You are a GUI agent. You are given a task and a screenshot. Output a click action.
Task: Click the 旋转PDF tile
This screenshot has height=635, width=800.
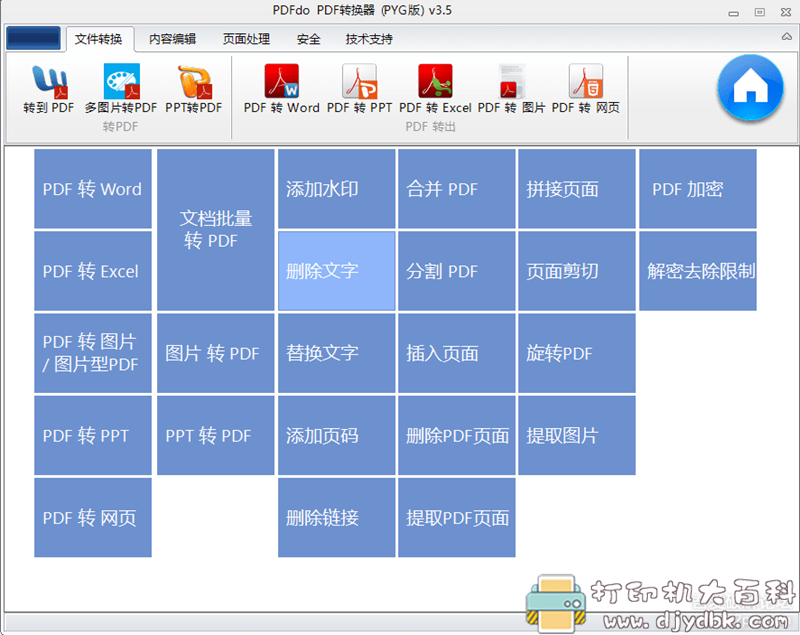tap(577, 353)
